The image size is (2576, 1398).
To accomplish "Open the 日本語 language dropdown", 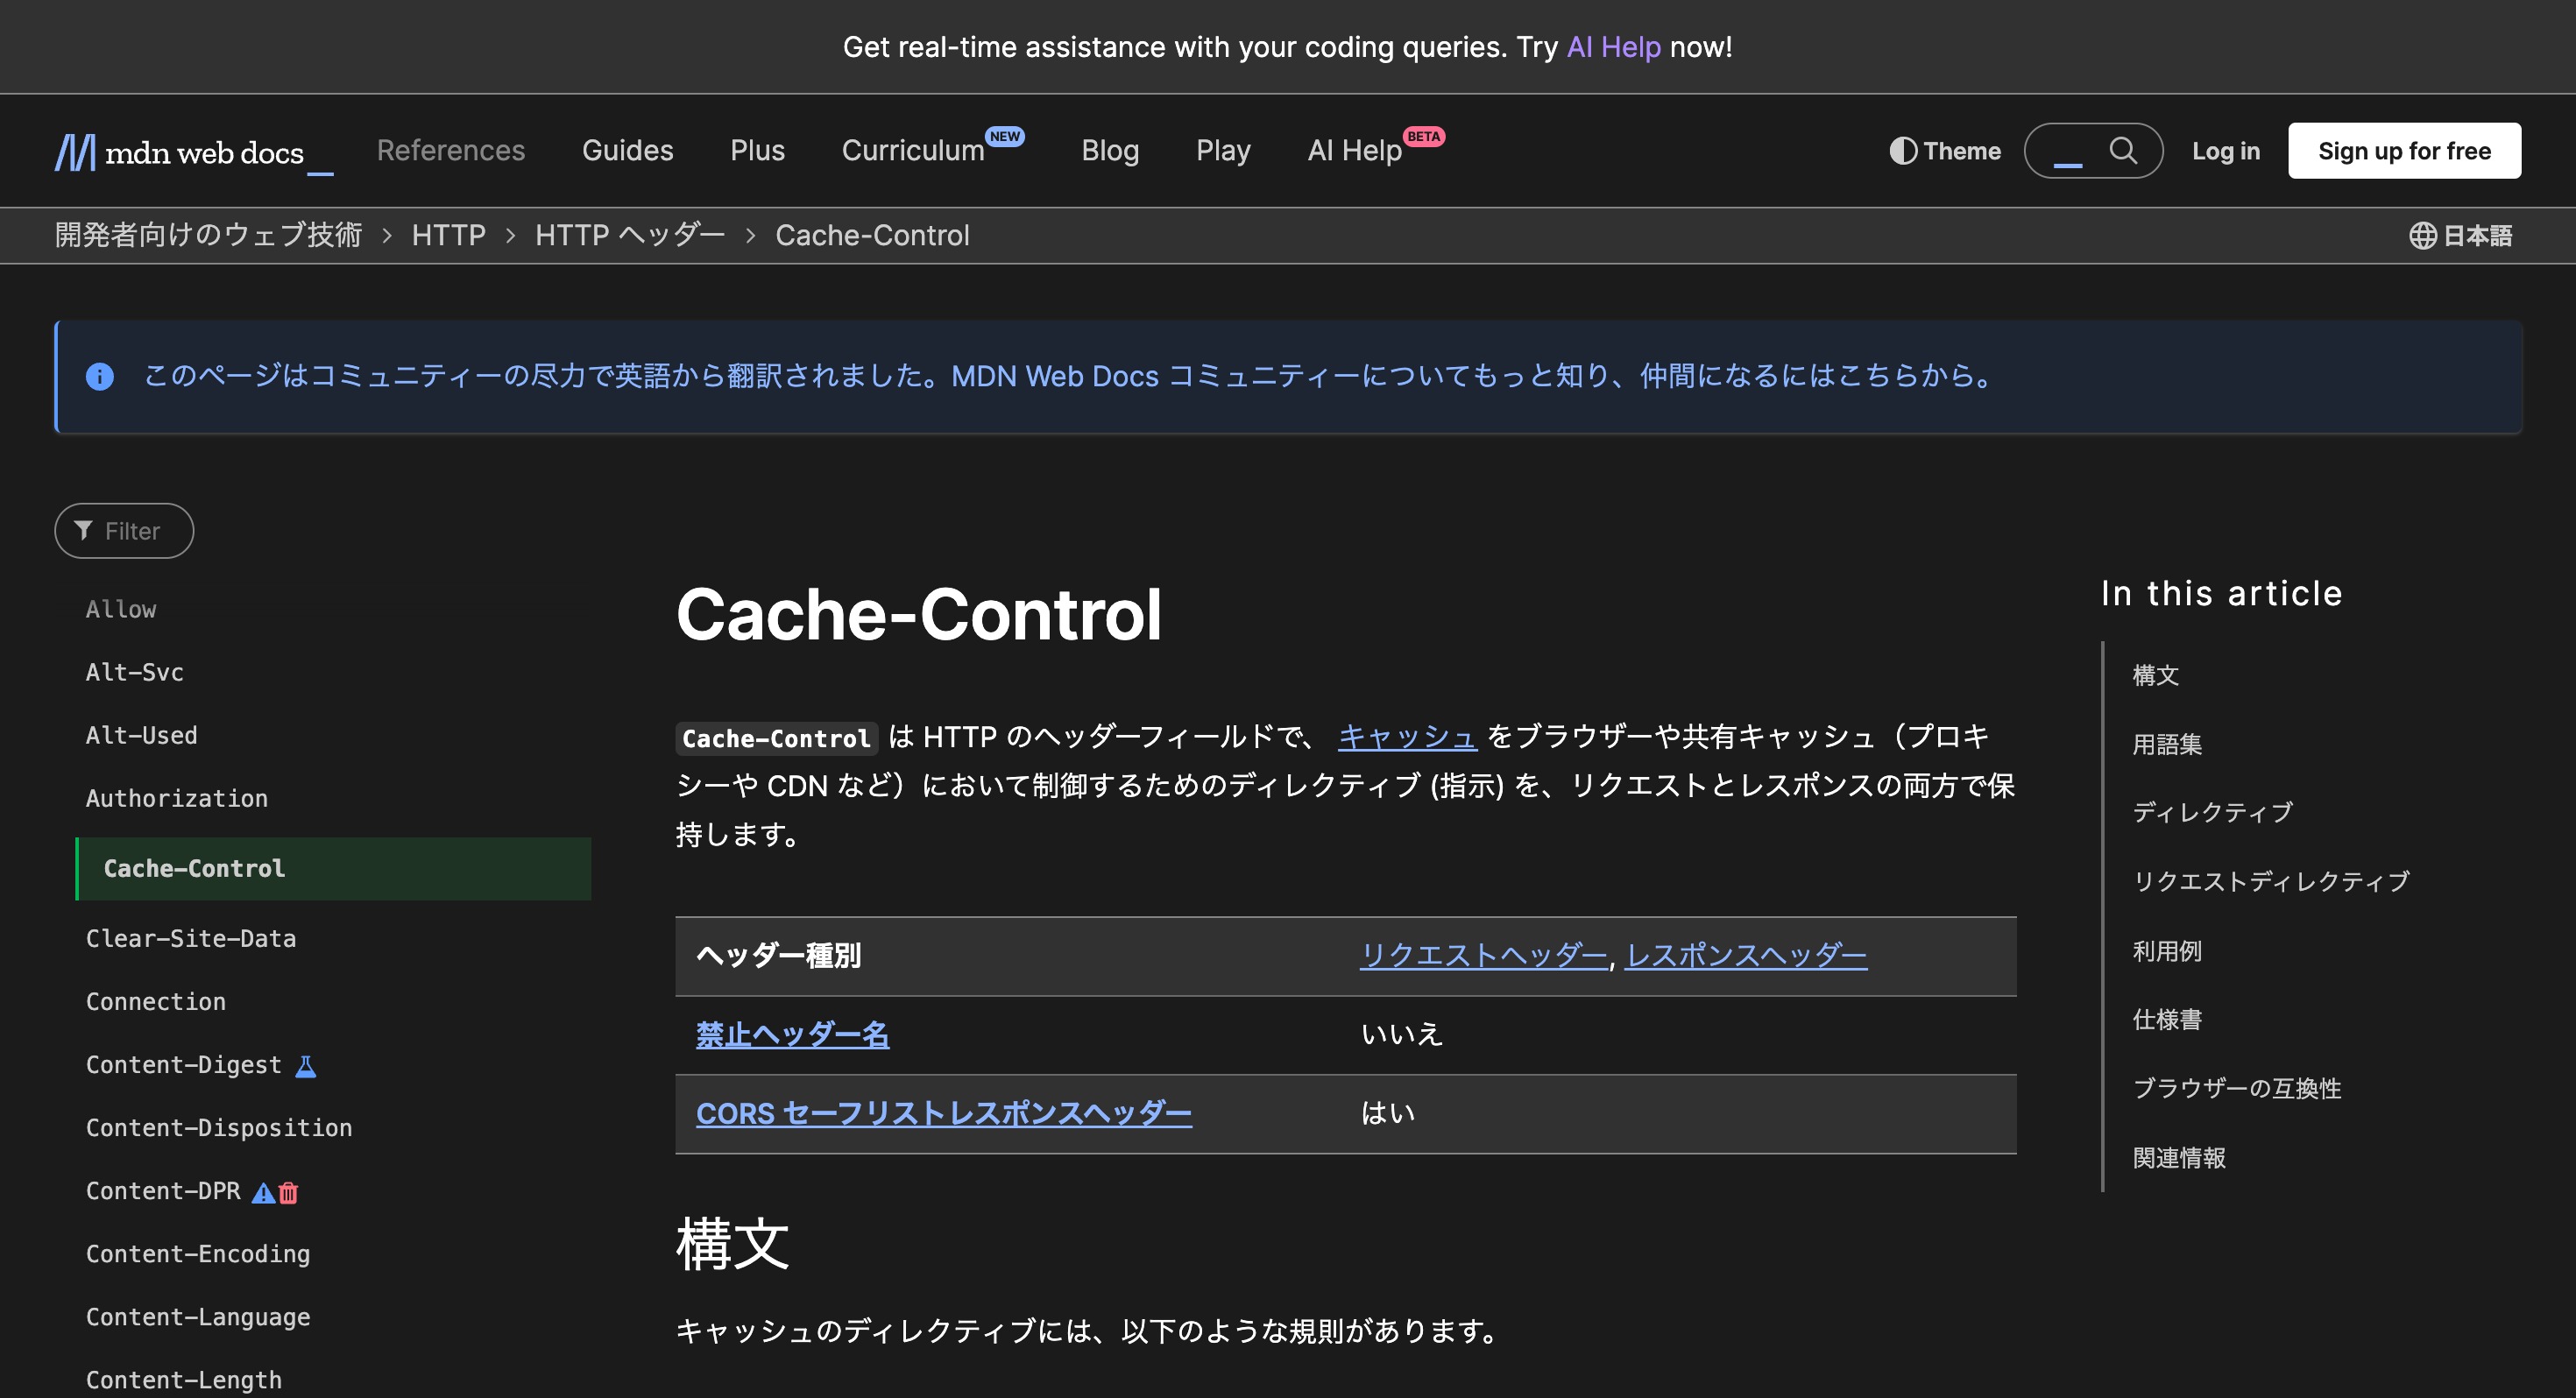I will point(2476,236).
